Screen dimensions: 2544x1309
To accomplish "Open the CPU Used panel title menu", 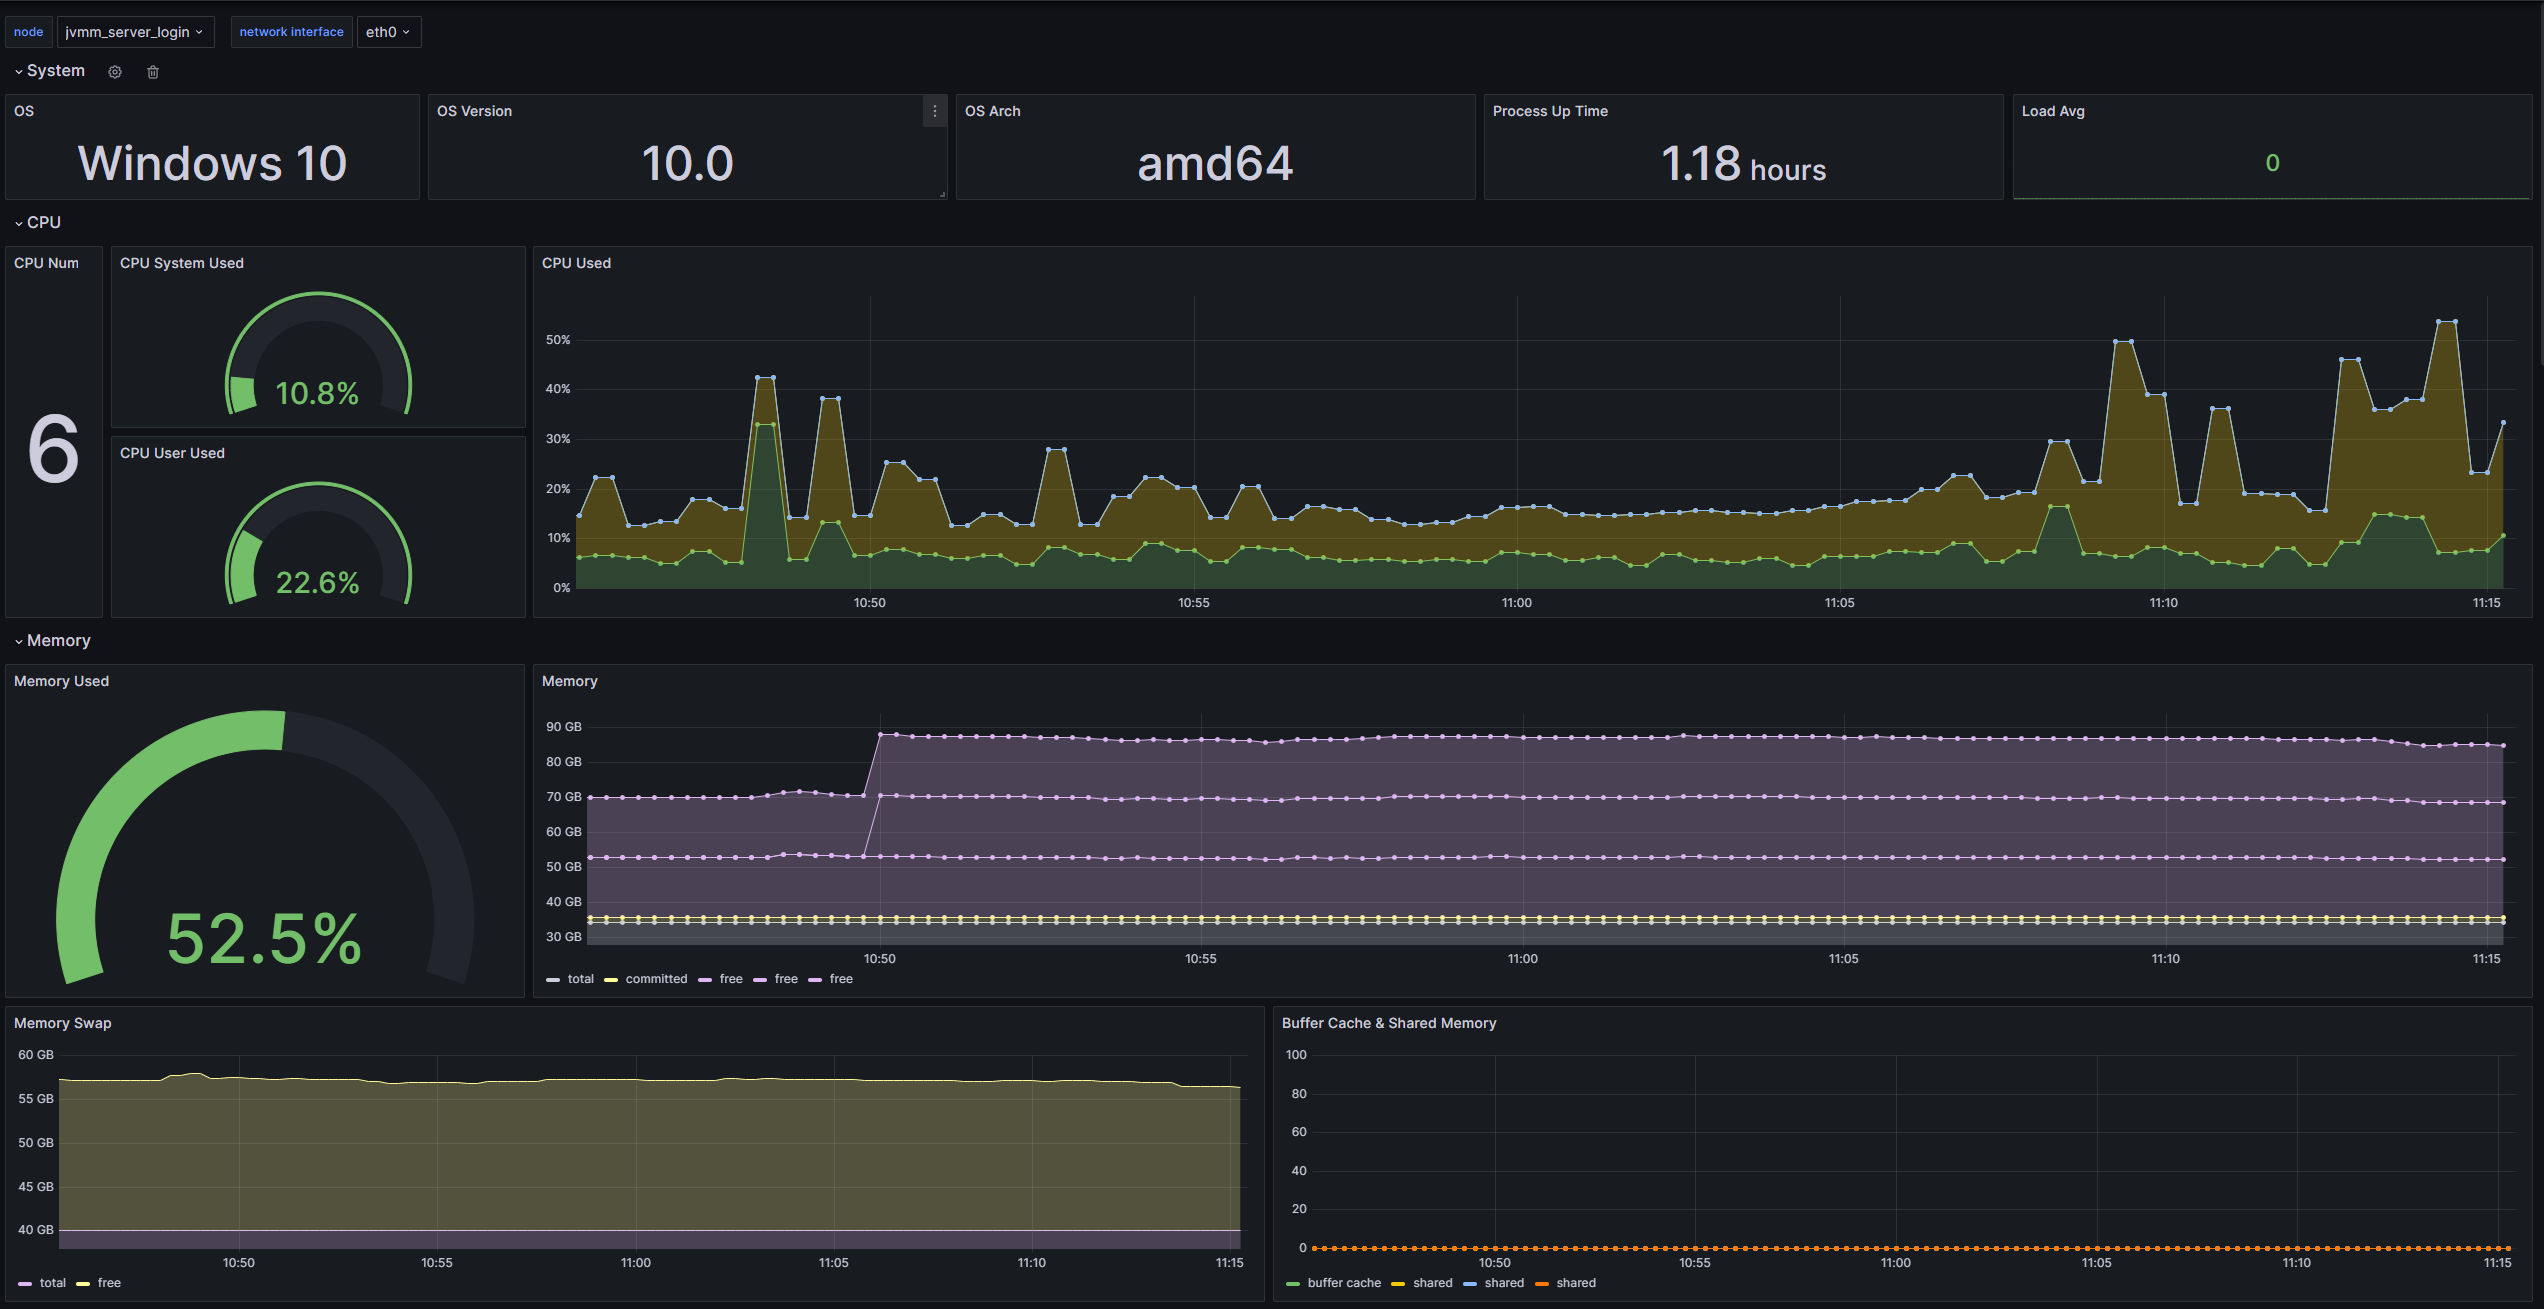I will (576, 263).
